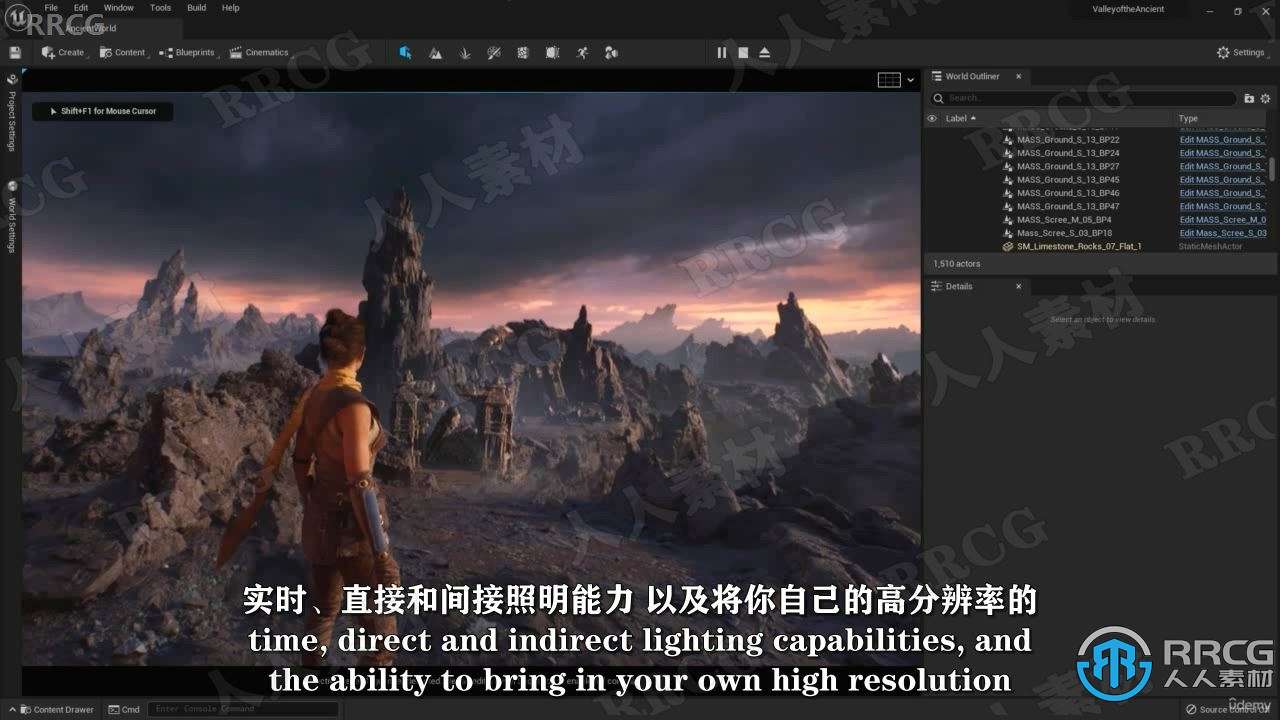
Task: Close the Details panel tab
Action: coord(1019,286)
